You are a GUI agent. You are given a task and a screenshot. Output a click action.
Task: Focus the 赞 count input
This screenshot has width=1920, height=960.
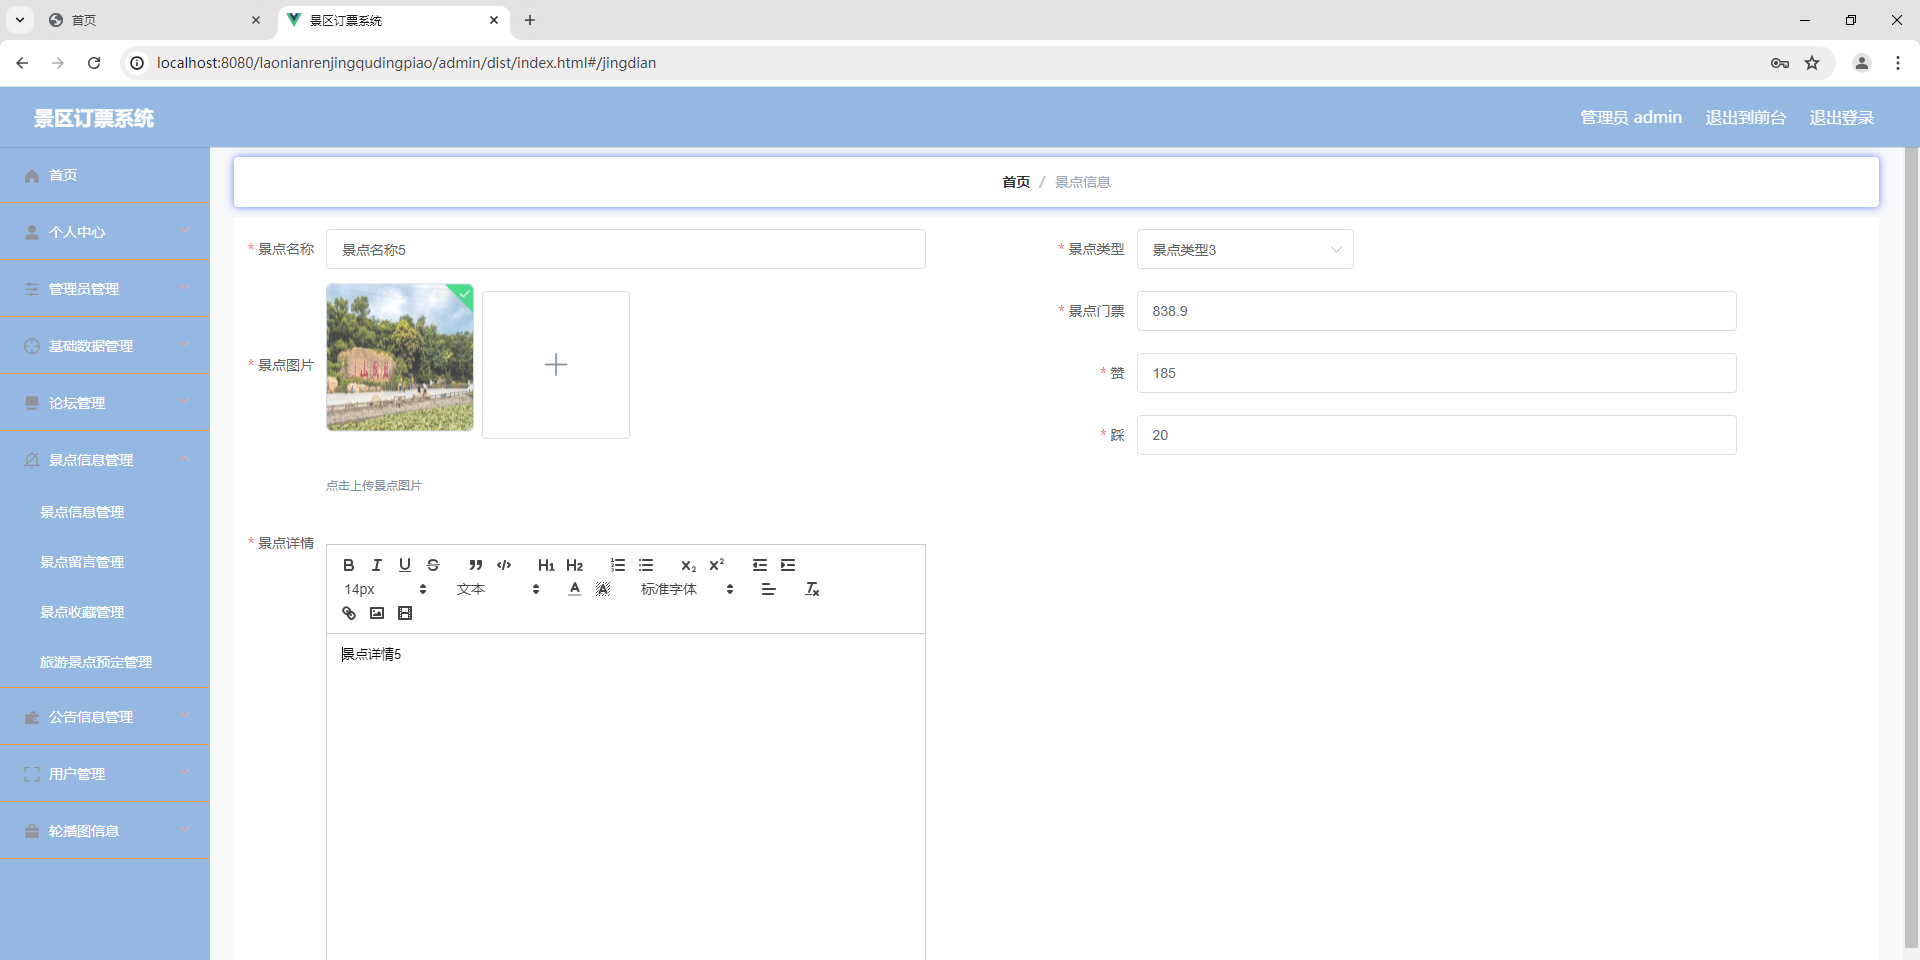(1436, 373)
